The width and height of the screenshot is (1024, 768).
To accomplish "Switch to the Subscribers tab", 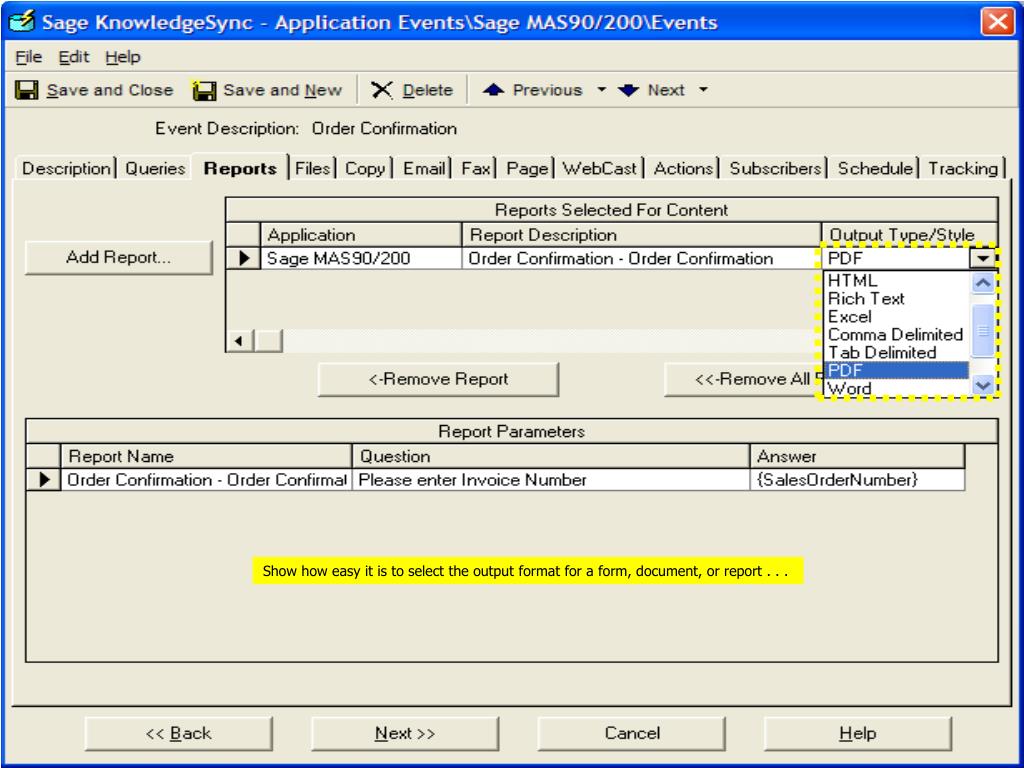I will [x=775, y=168].
